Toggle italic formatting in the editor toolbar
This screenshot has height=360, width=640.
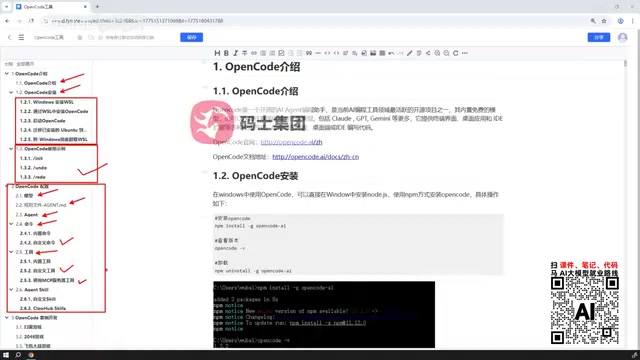click(236, 53)
